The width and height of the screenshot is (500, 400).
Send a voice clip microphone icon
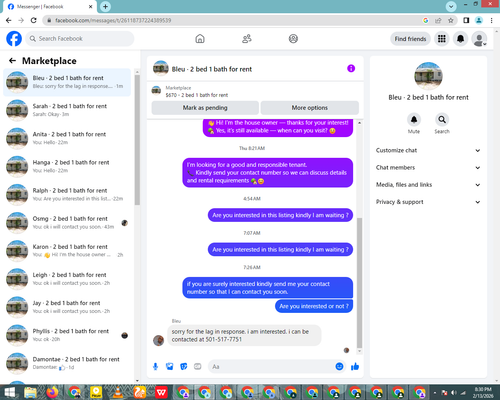tap(155, 367)
